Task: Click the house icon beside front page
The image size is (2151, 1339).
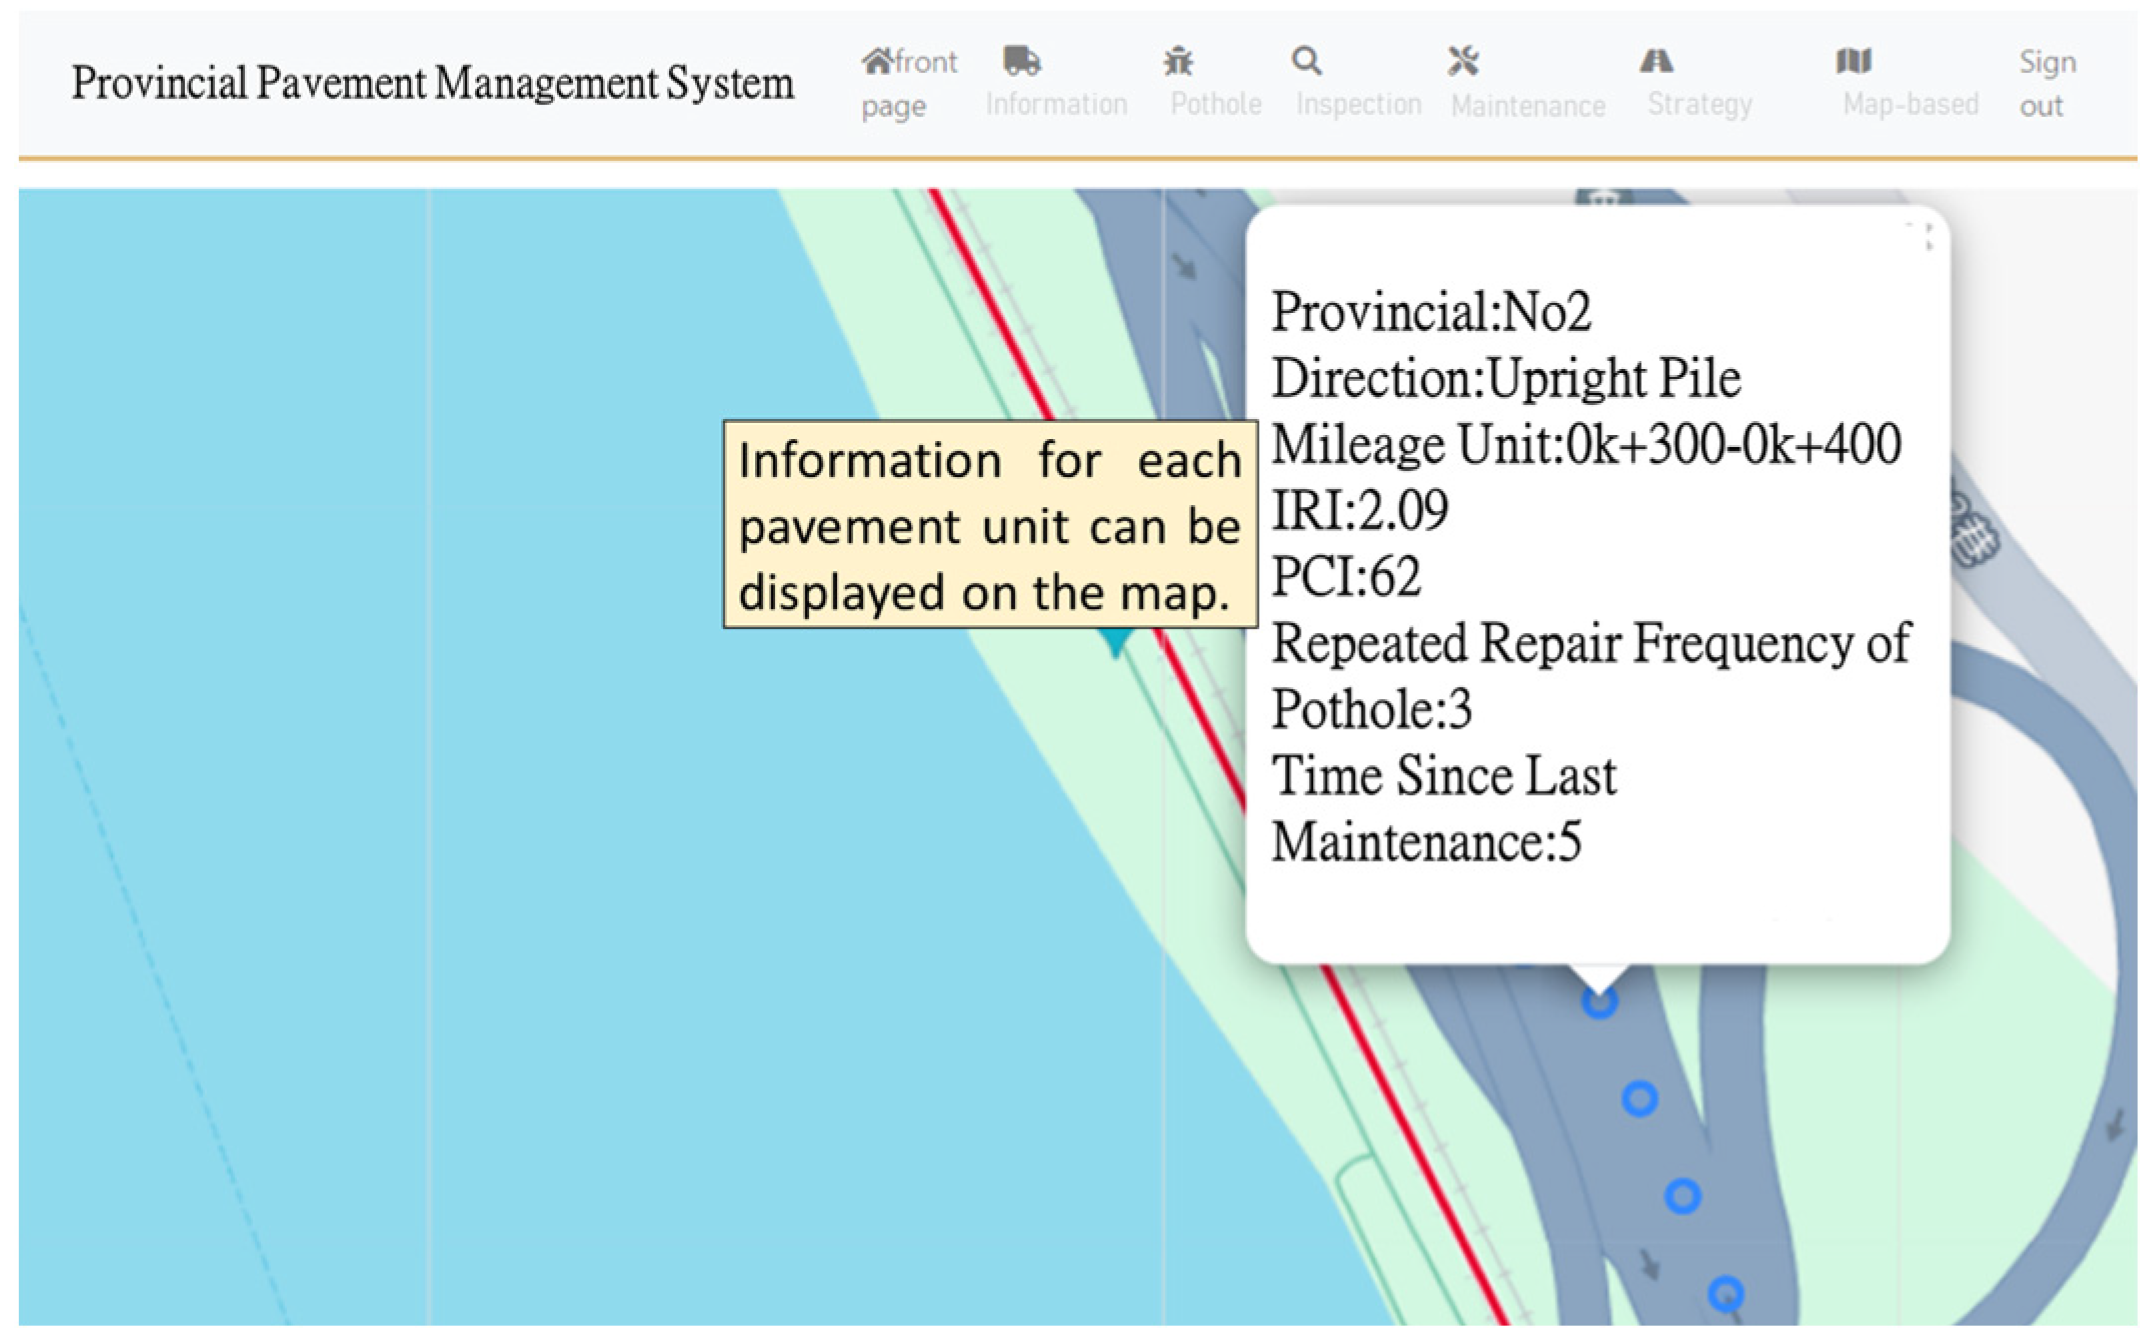Action: pos(877,62)
